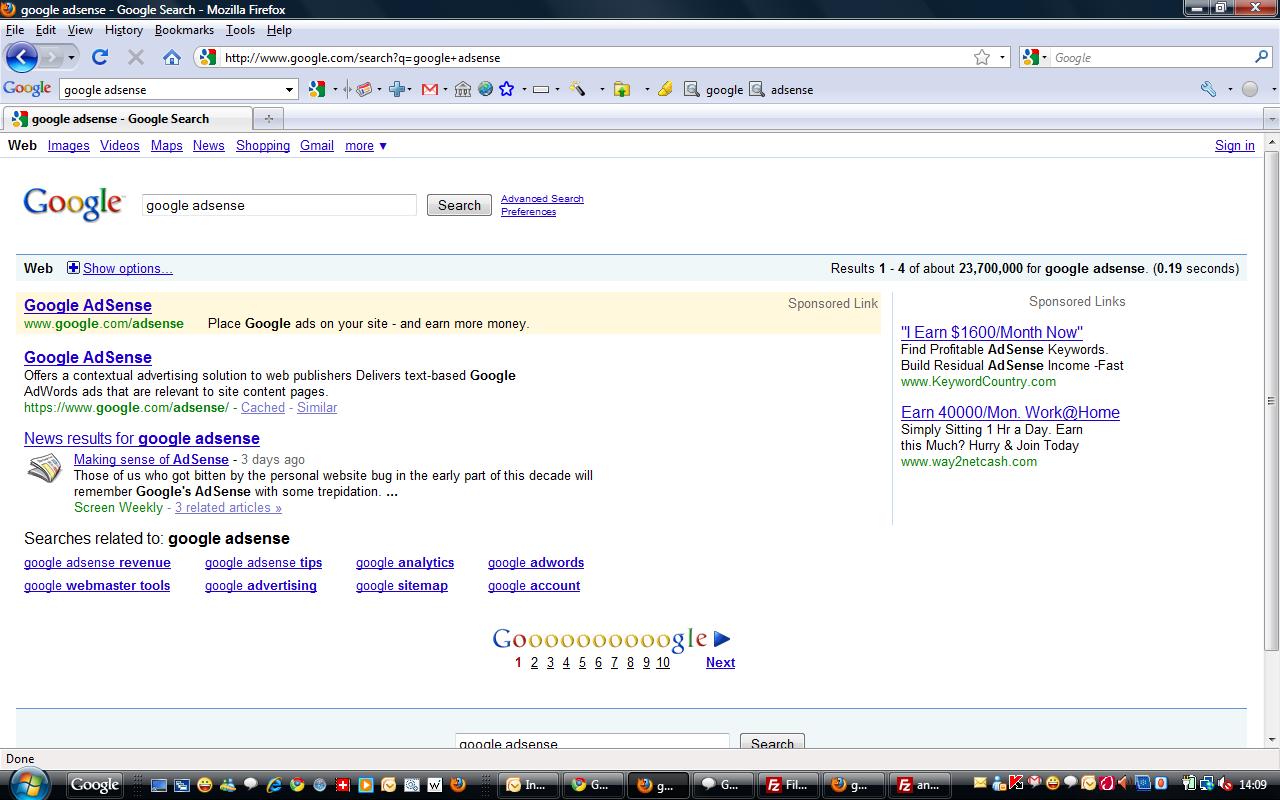
Task: Open Google Toolbar wrench settings icon
Action: pyautogui.click(x=1209, y=89)
